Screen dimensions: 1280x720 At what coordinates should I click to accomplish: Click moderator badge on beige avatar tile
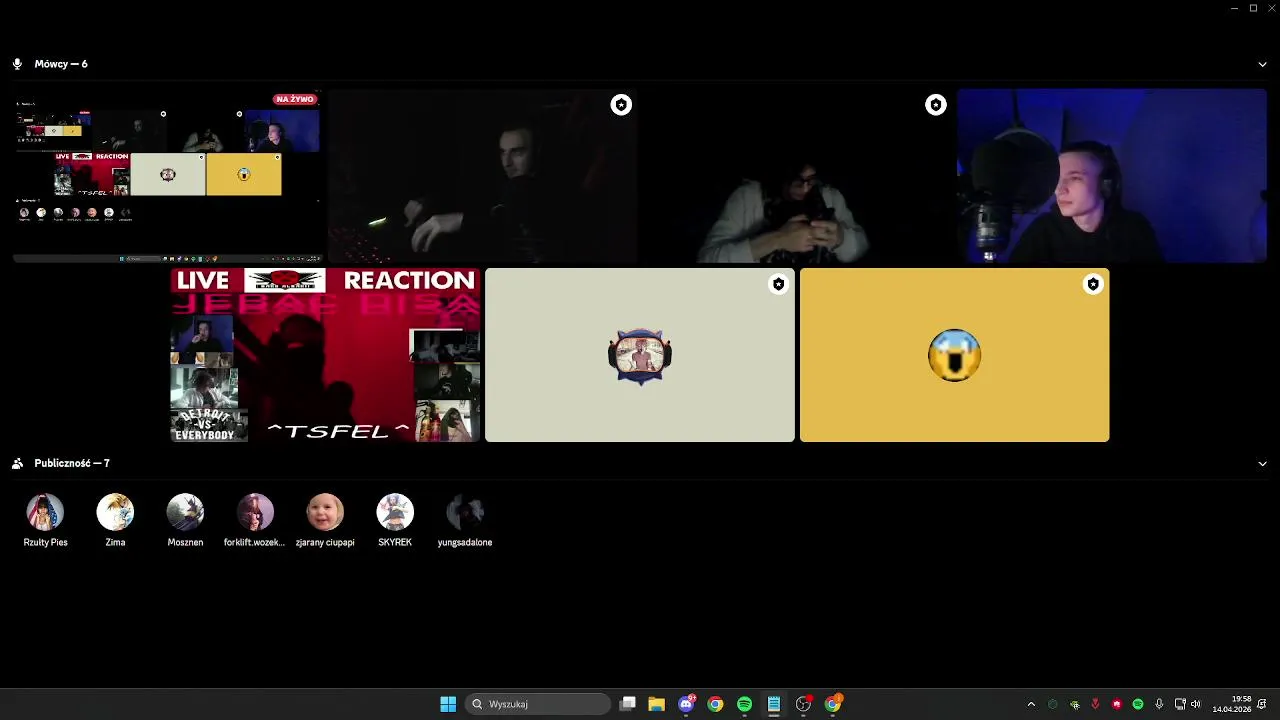coord(778,285)
